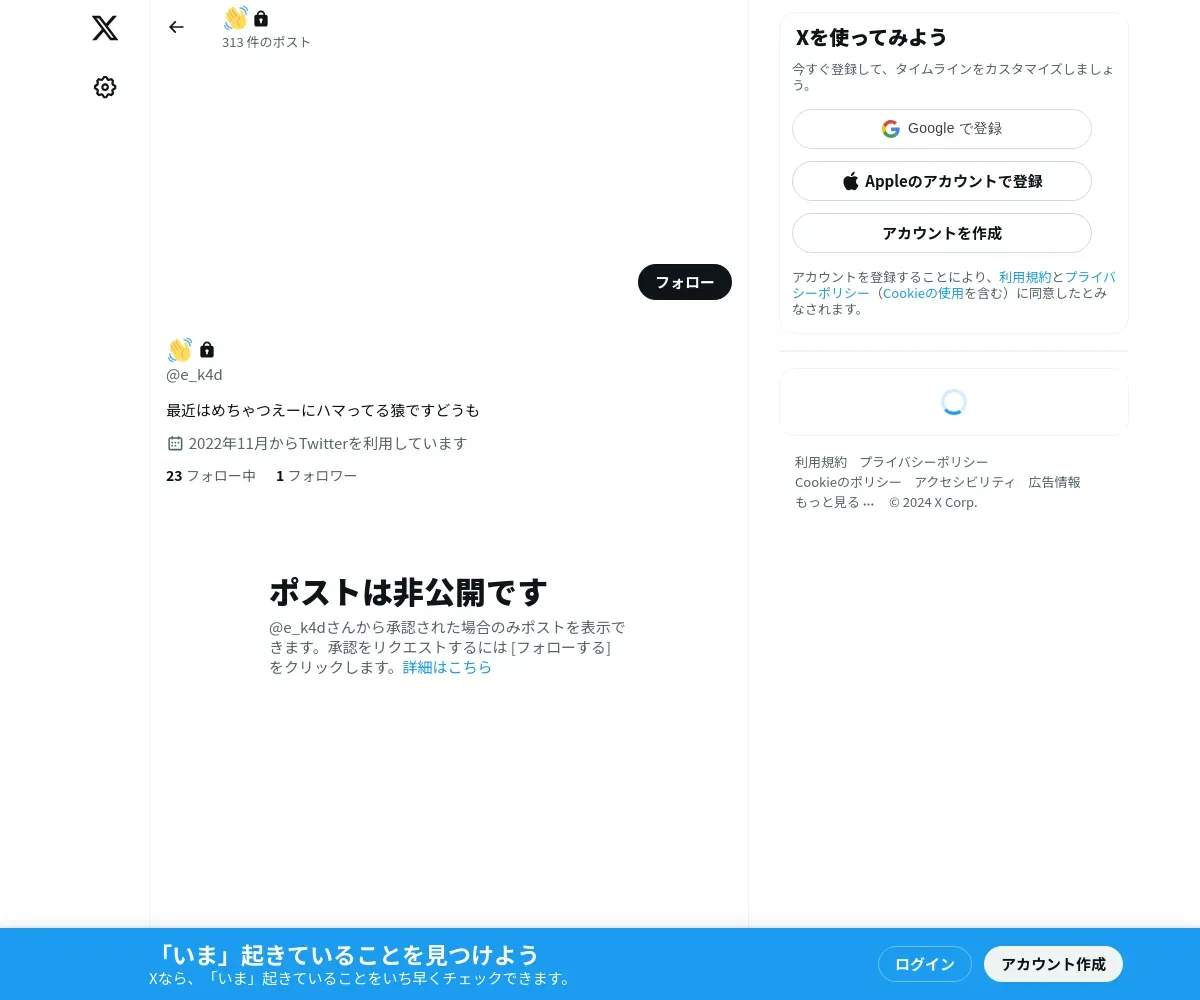Click 2022年11月からTwitterを利用しています text
The image size is (1200, 1000).
tap(328, 443)
